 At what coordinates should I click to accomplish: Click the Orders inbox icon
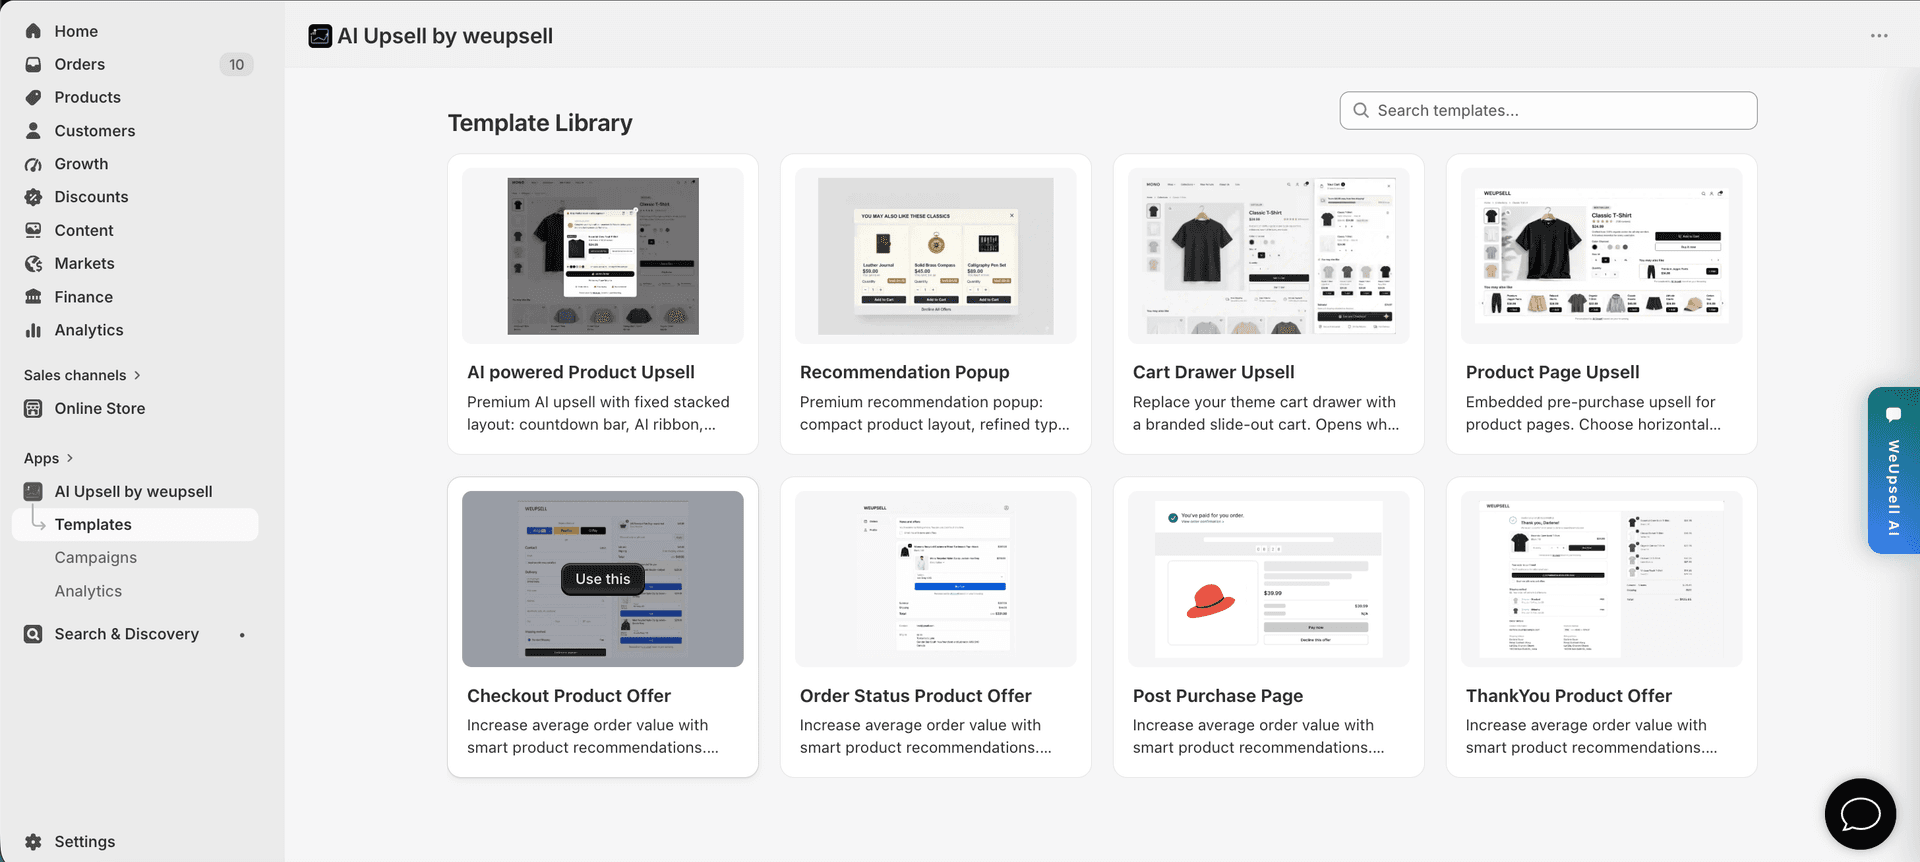pos(33,64)
